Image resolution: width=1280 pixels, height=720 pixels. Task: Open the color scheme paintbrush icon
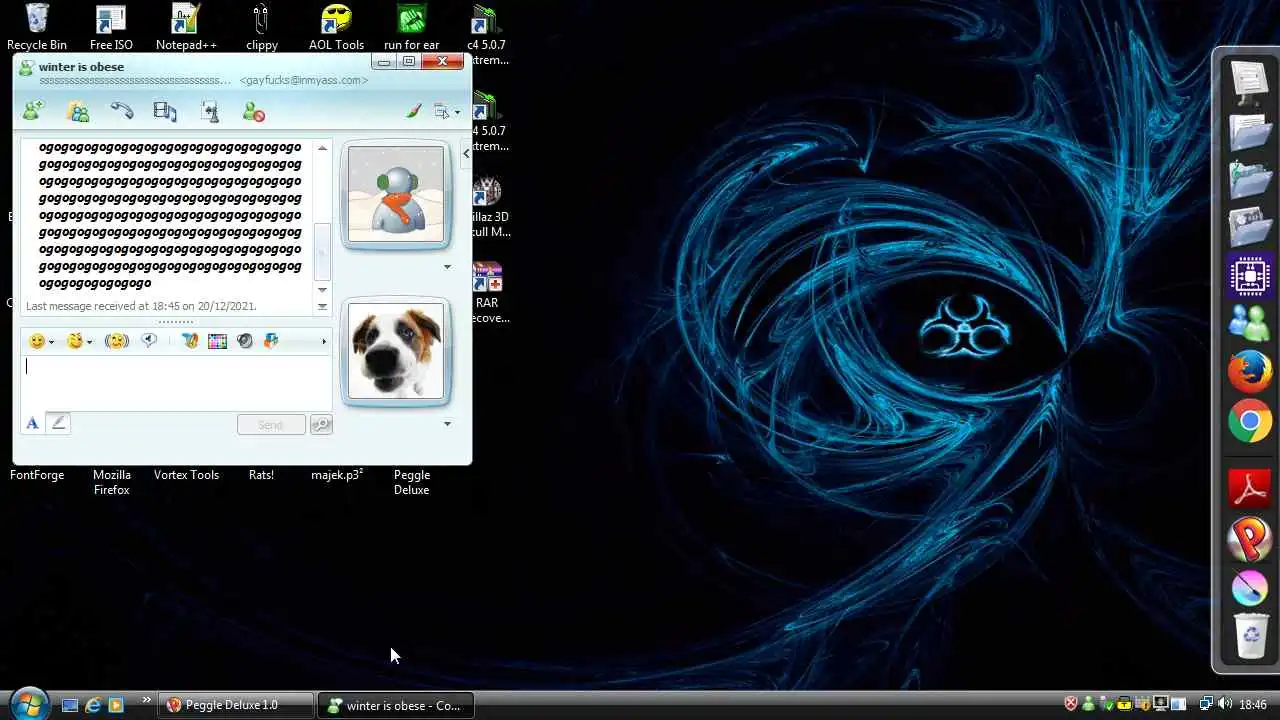coord(414,111)
